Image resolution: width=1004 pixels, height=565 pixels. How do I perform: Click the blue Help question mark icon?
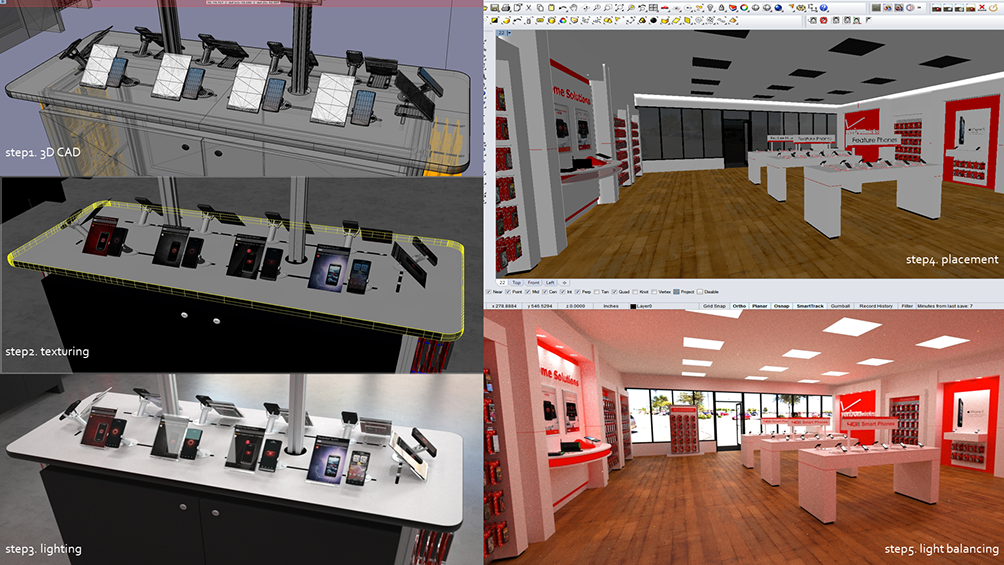[x=823, y=8]
